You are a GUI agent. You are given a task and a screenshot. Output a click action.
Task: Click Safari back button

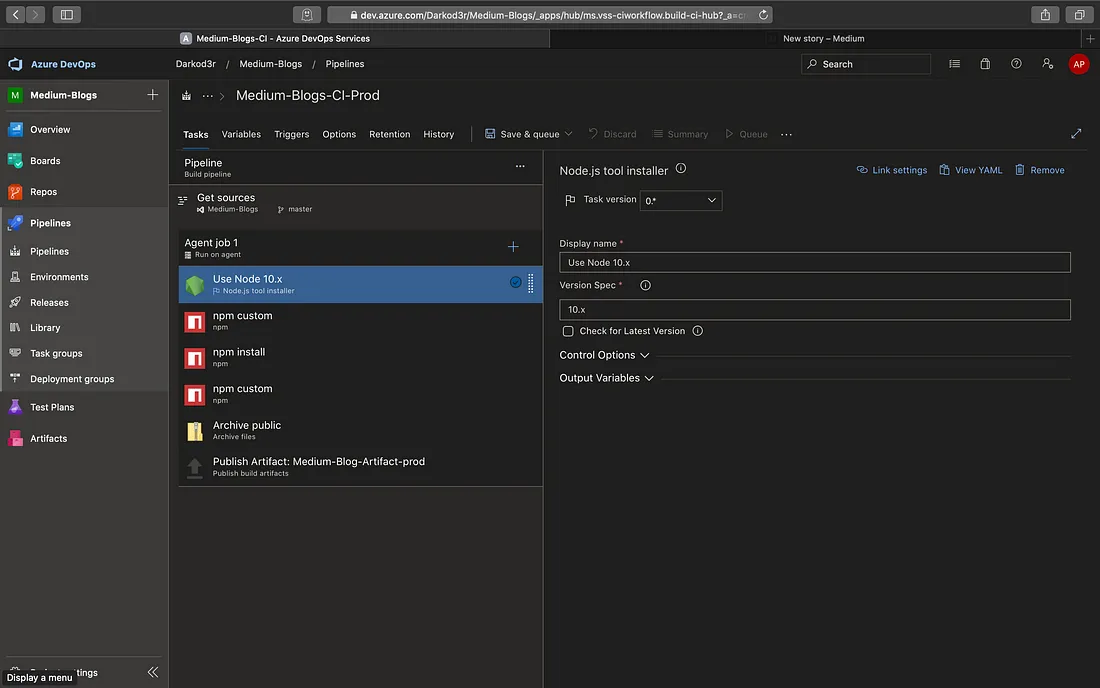(x=15, y=15)
